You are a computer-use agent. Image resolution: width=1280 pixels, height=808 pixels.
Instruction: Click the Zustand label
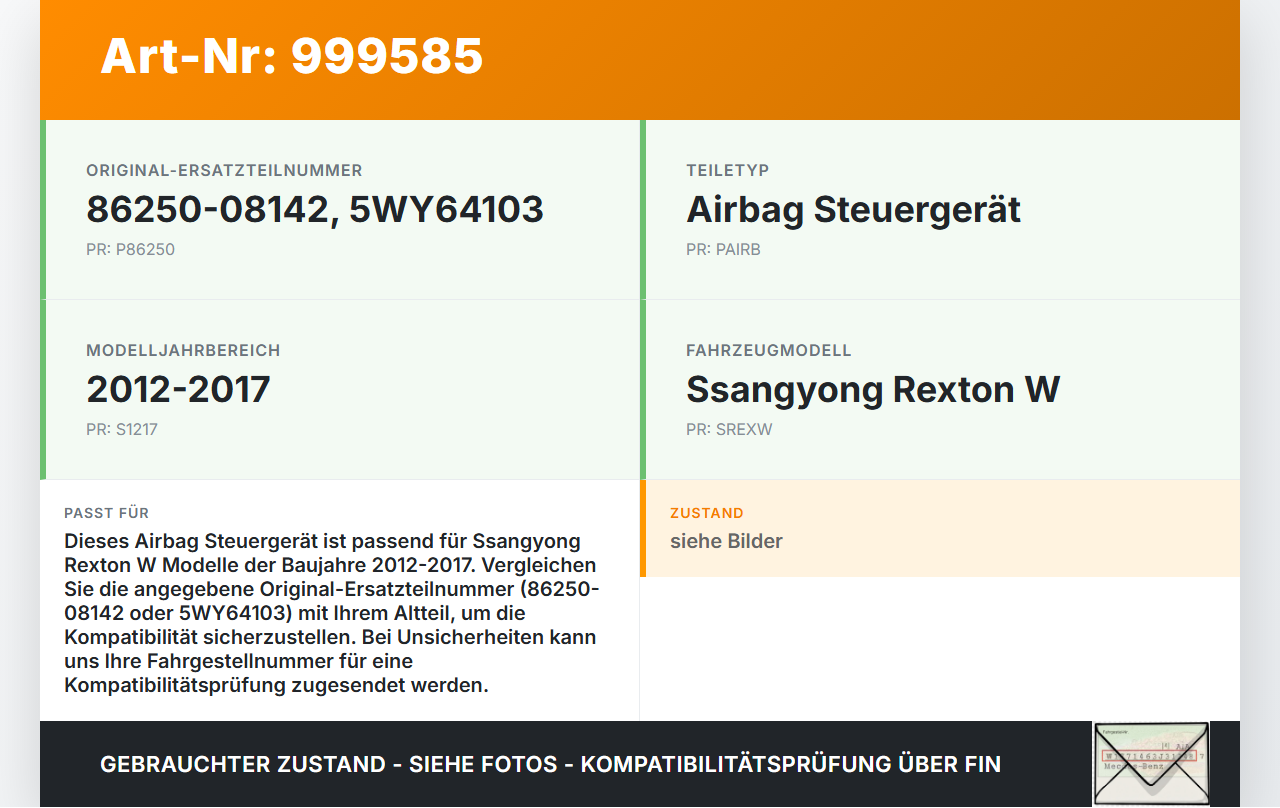click(707, 513)
